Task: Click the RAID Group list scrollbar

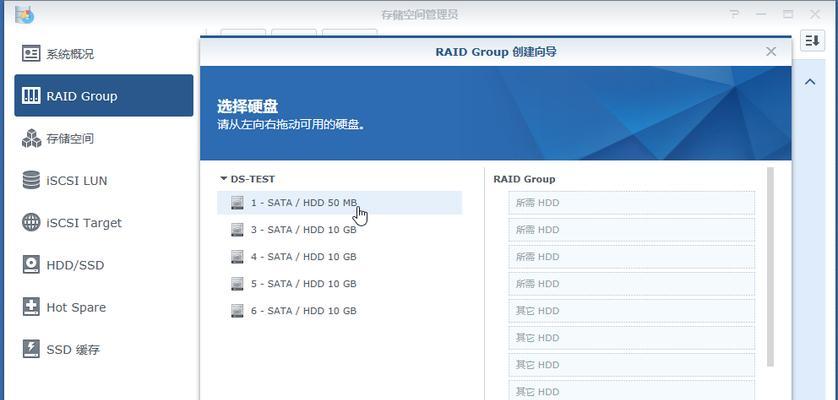Action: (x=770, y=267)
